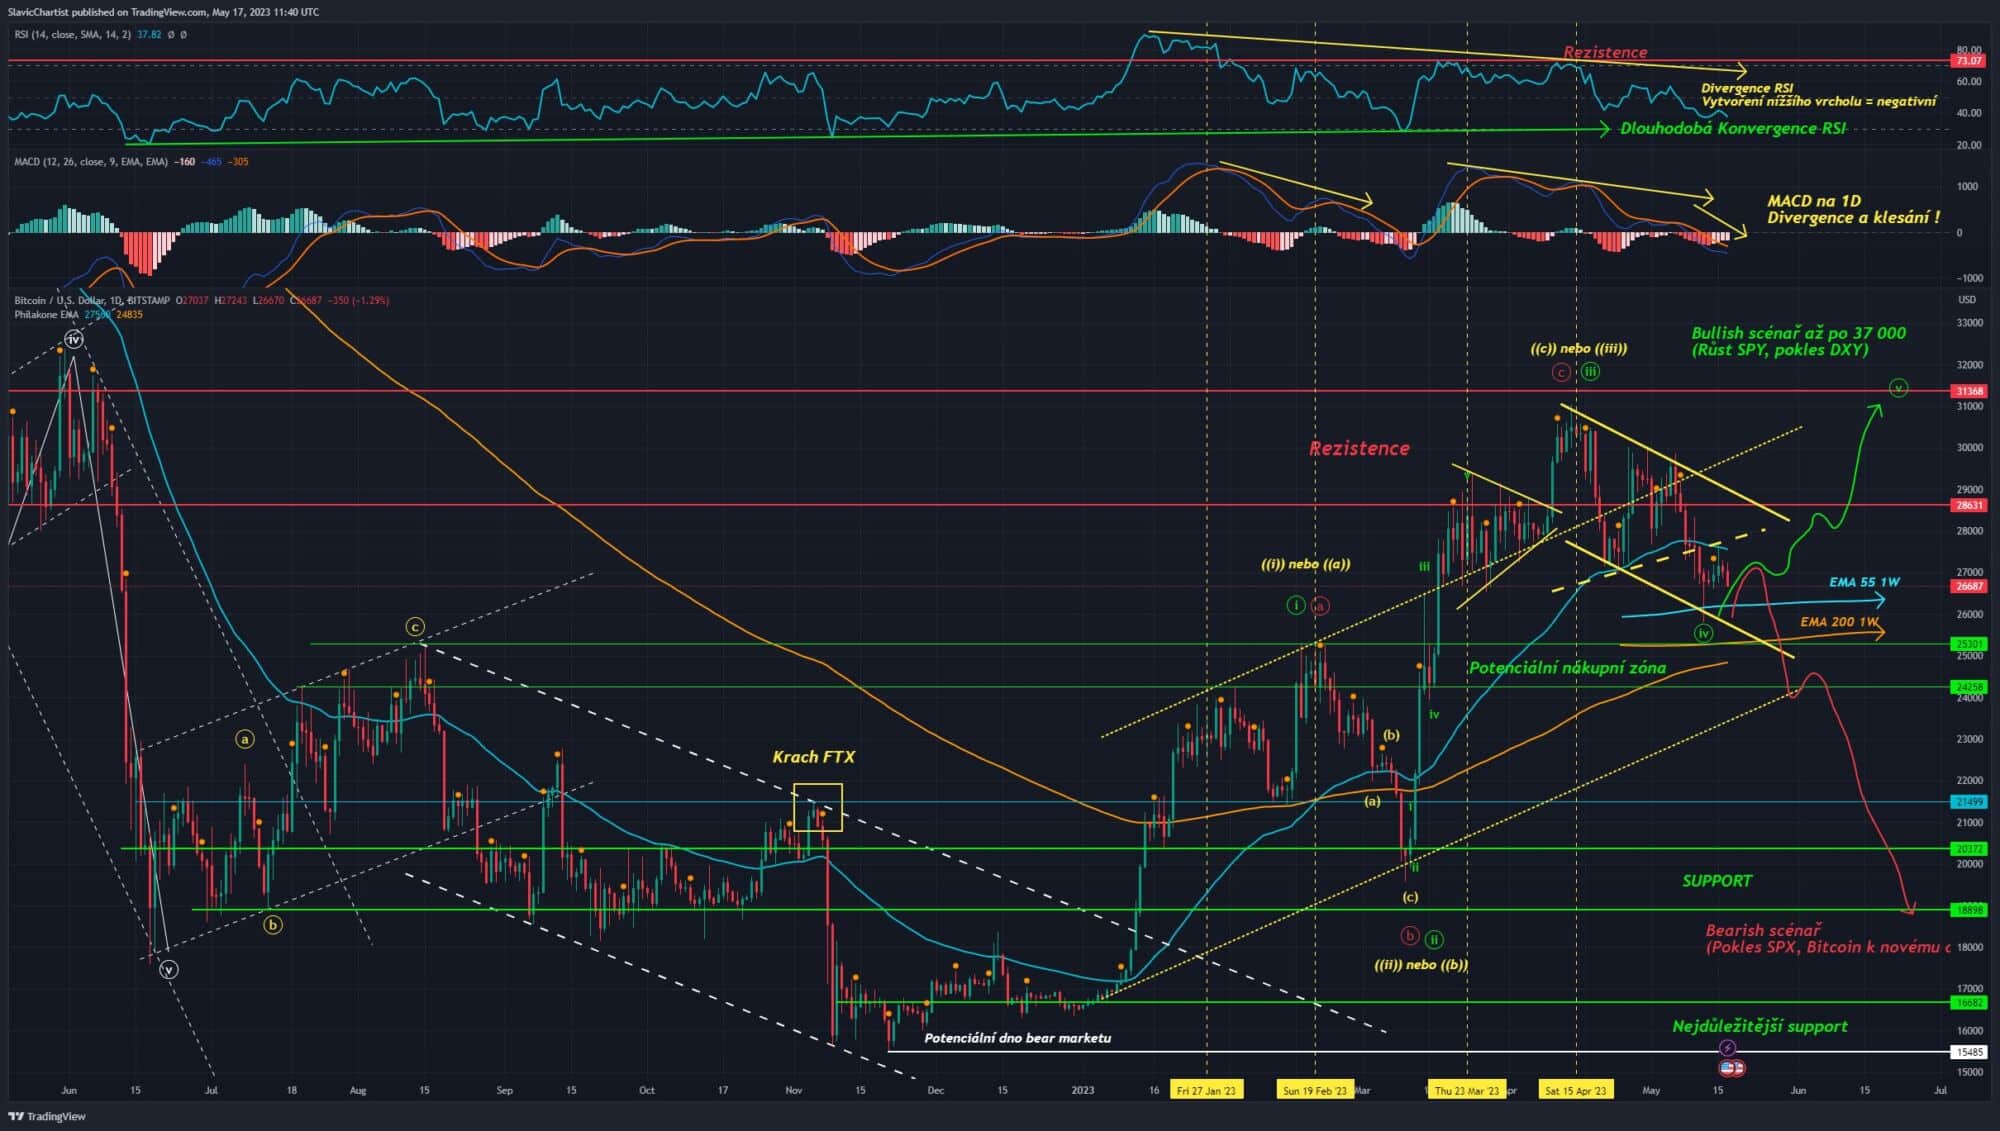Click the yellow Krach FTX rectangle
2000x1131 pixels.
point(817,807)
